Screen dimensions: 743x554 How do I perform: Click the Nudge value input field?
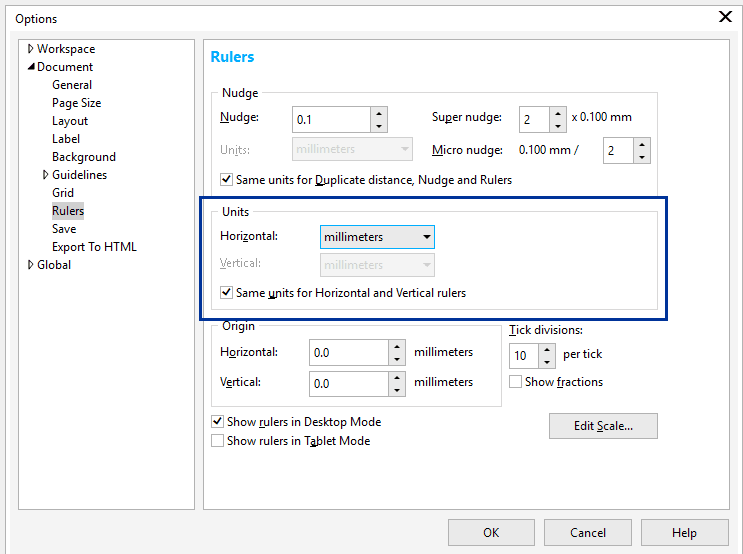tap(330, 120)
